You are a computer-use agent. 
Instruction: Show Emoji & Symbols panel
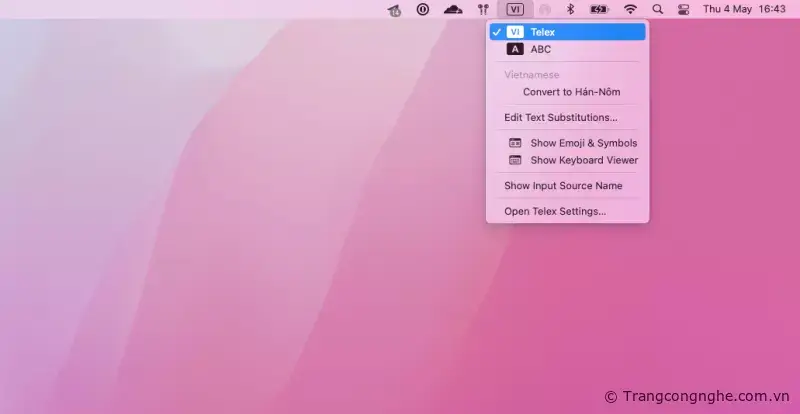point(583,143)
